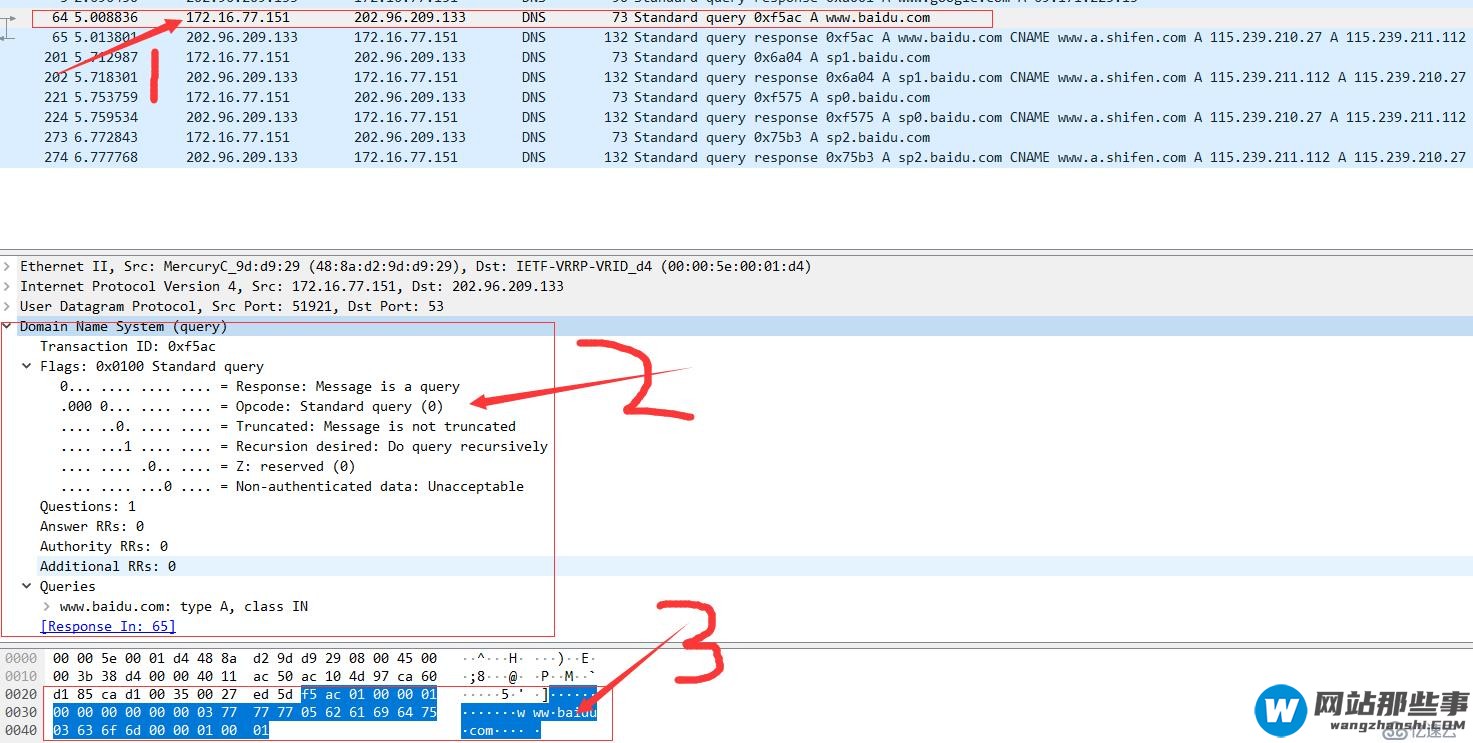Viewport: 1473px width, 743px height.
Task: Select the Additional RRs: 0 field
Action: coord(108,566)
